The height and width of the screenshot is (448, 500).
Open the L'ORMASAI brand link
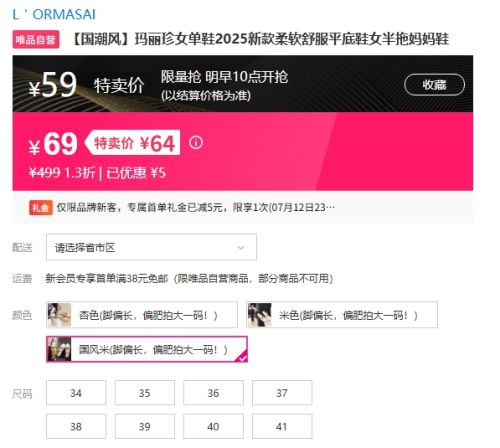point(54,15)
